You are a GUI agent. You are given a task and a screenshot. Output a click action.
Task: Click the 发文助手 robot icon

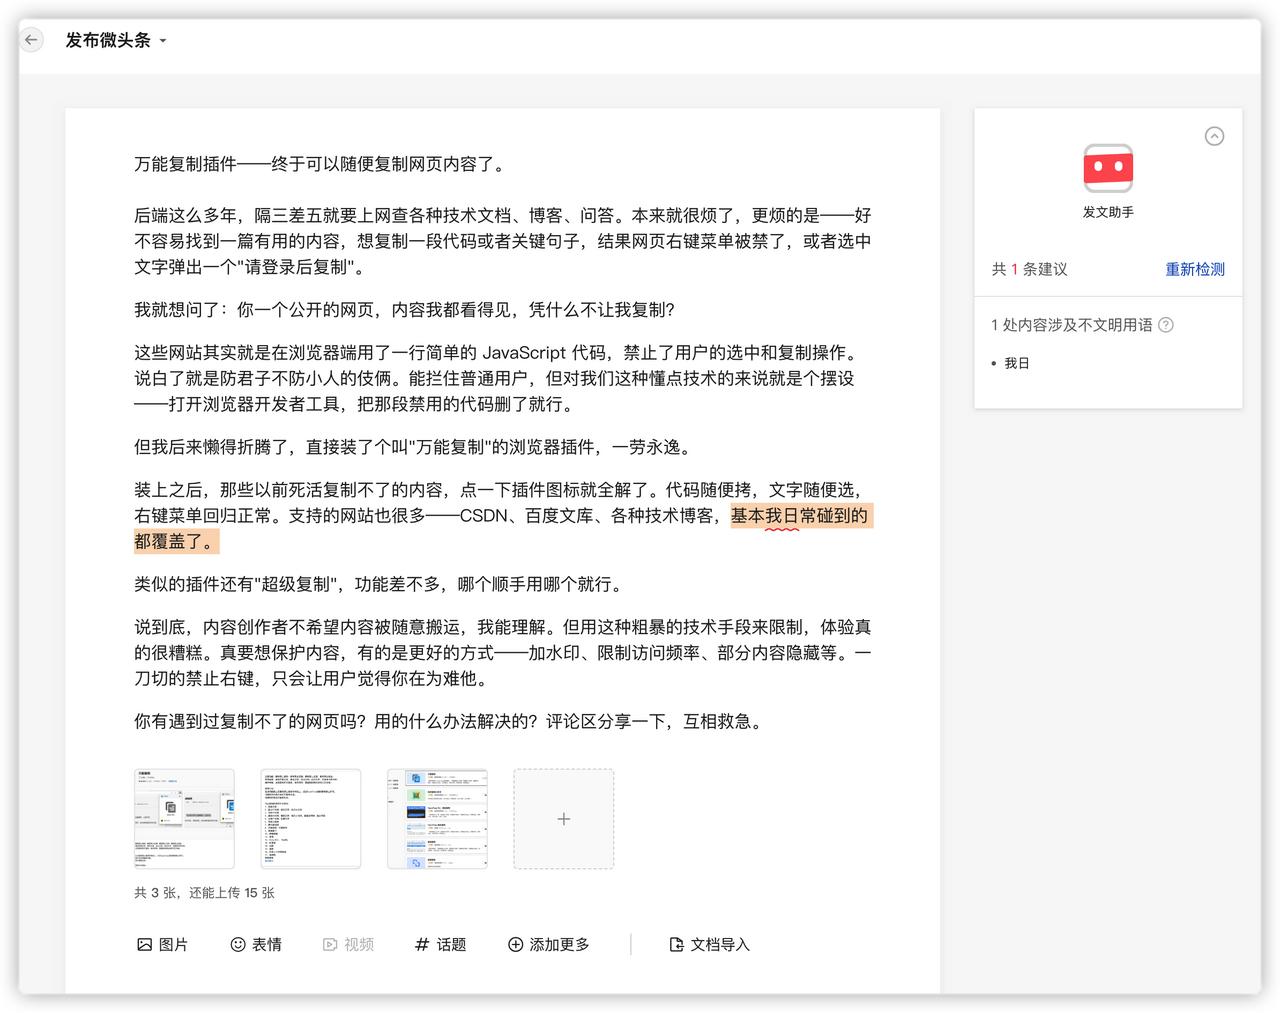1108,168
